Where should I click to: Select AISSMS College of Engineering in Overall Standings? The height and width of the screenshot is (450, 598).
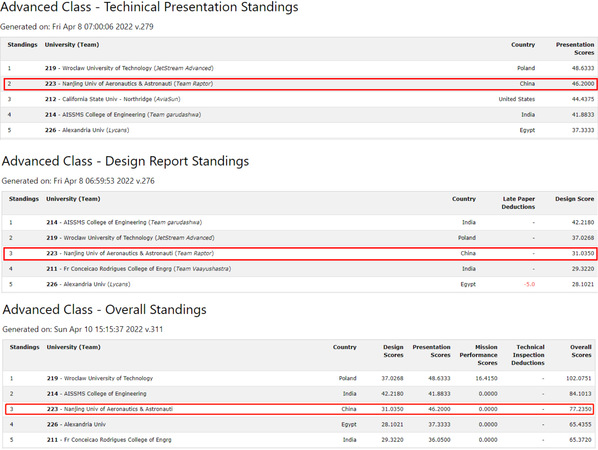click(x=96, y=394)
